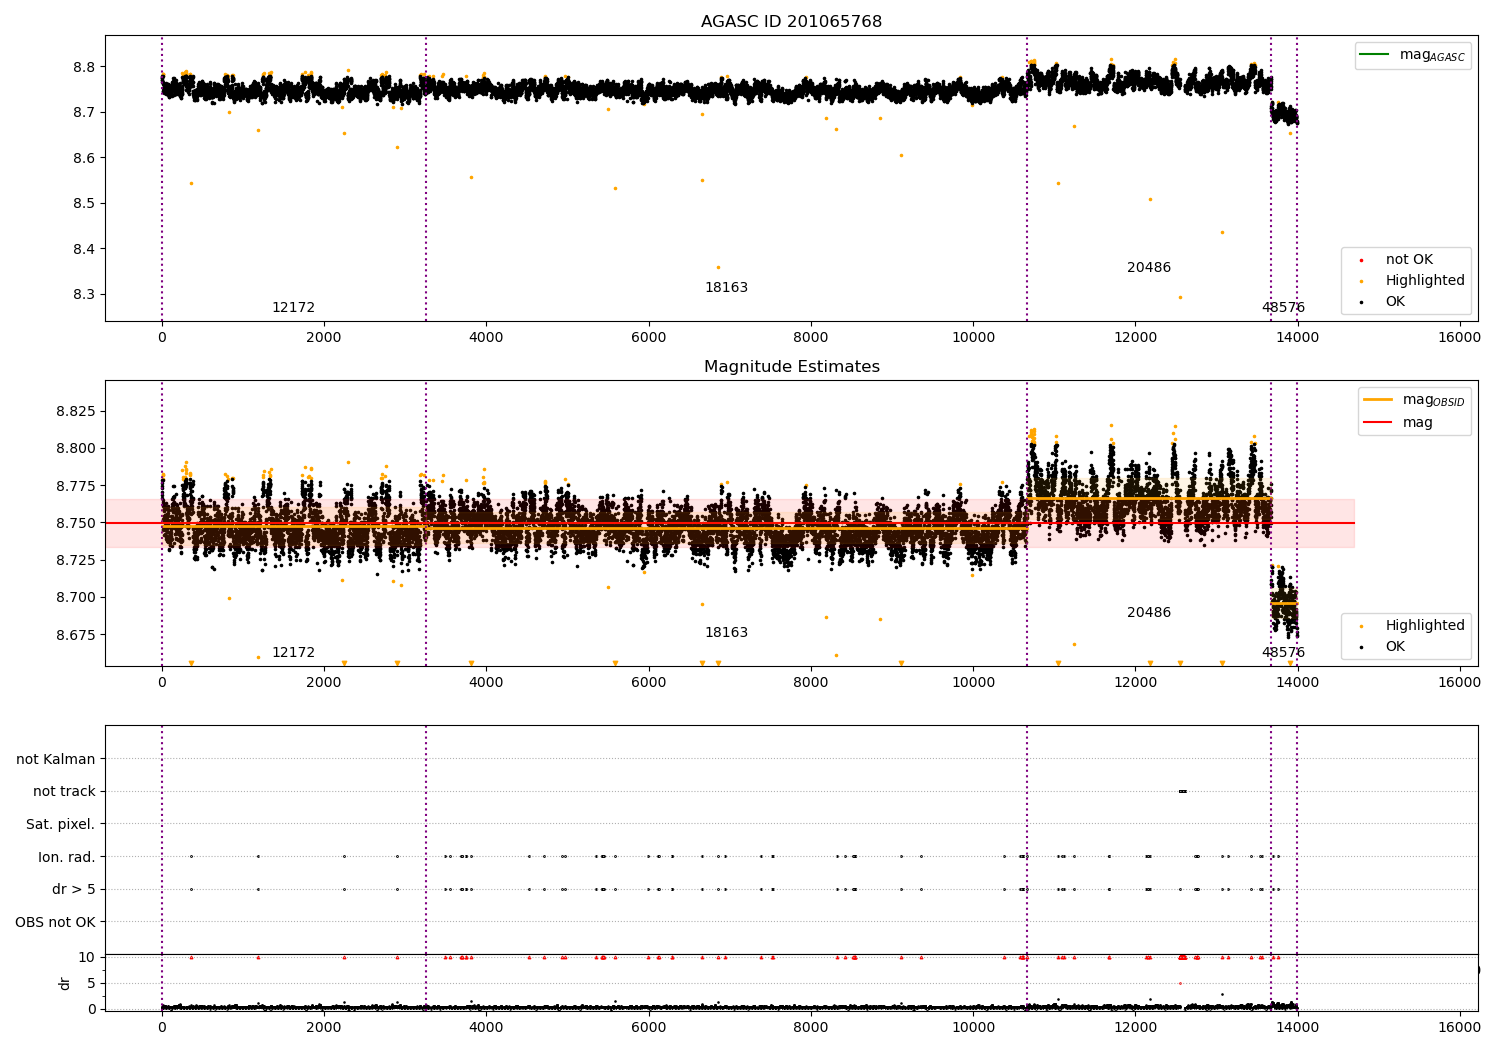Select the 'Ion. rad.' row label

(66, 857)
